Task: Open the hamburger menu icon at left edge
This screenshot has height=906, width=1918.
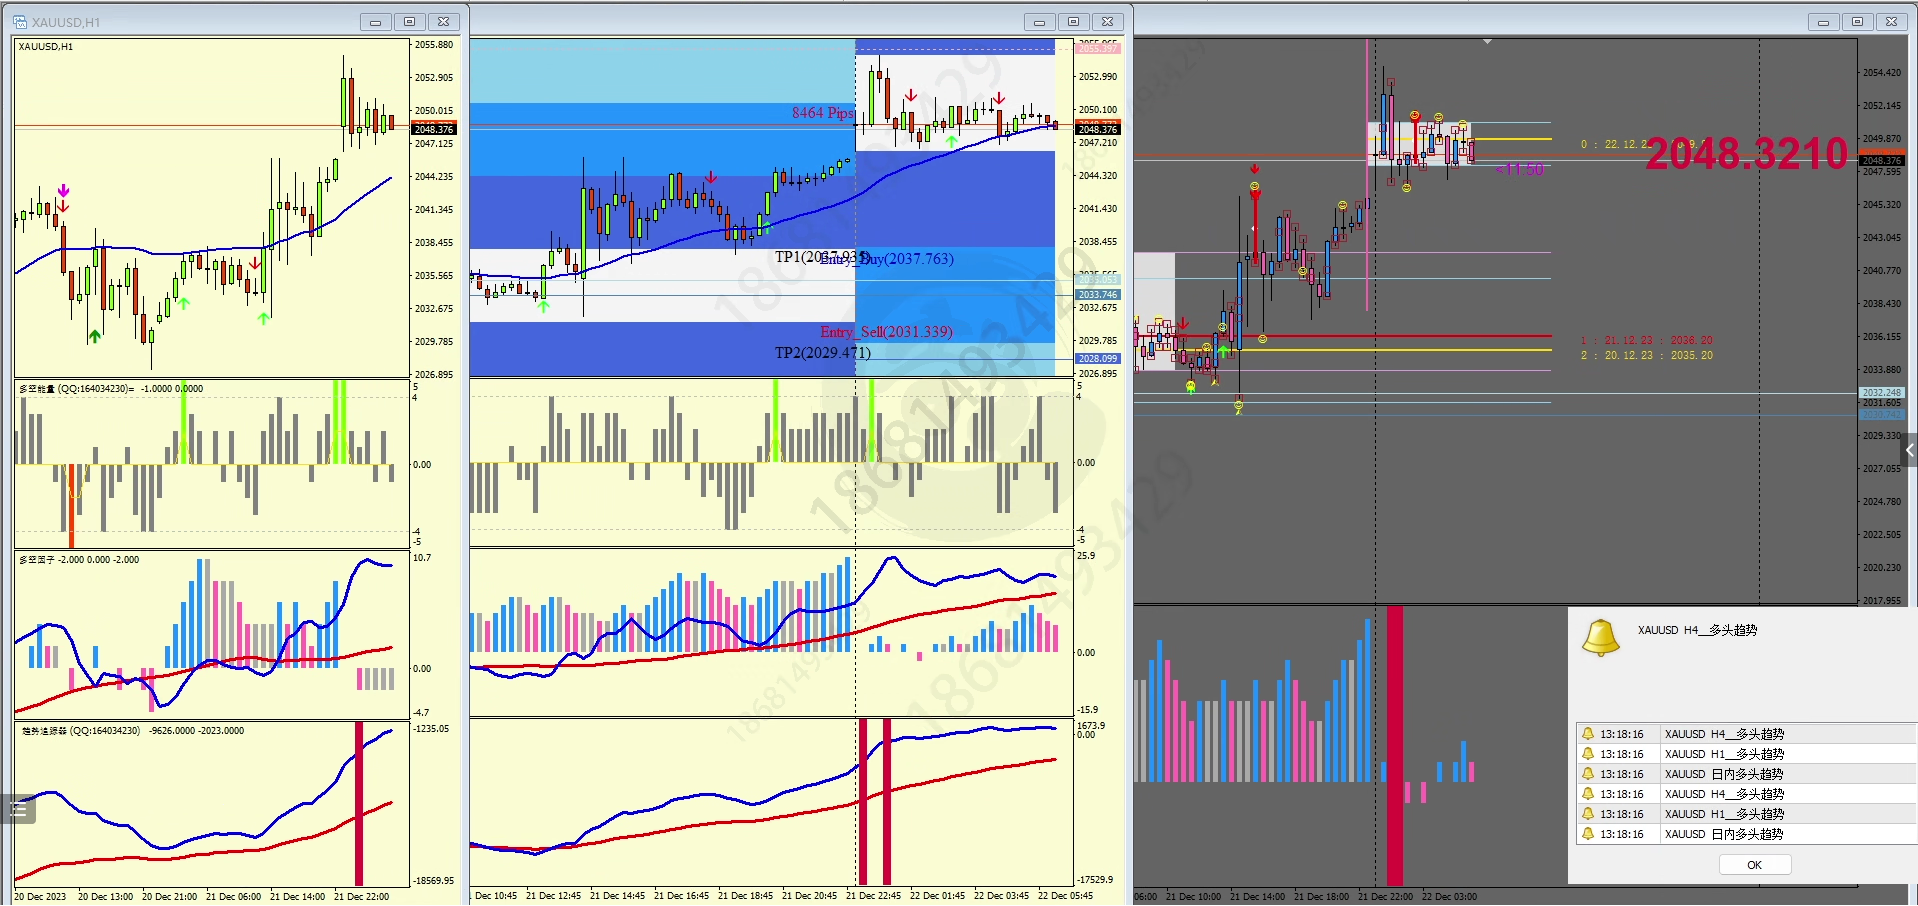Action: pyautogui.click(x=18, y=809)
